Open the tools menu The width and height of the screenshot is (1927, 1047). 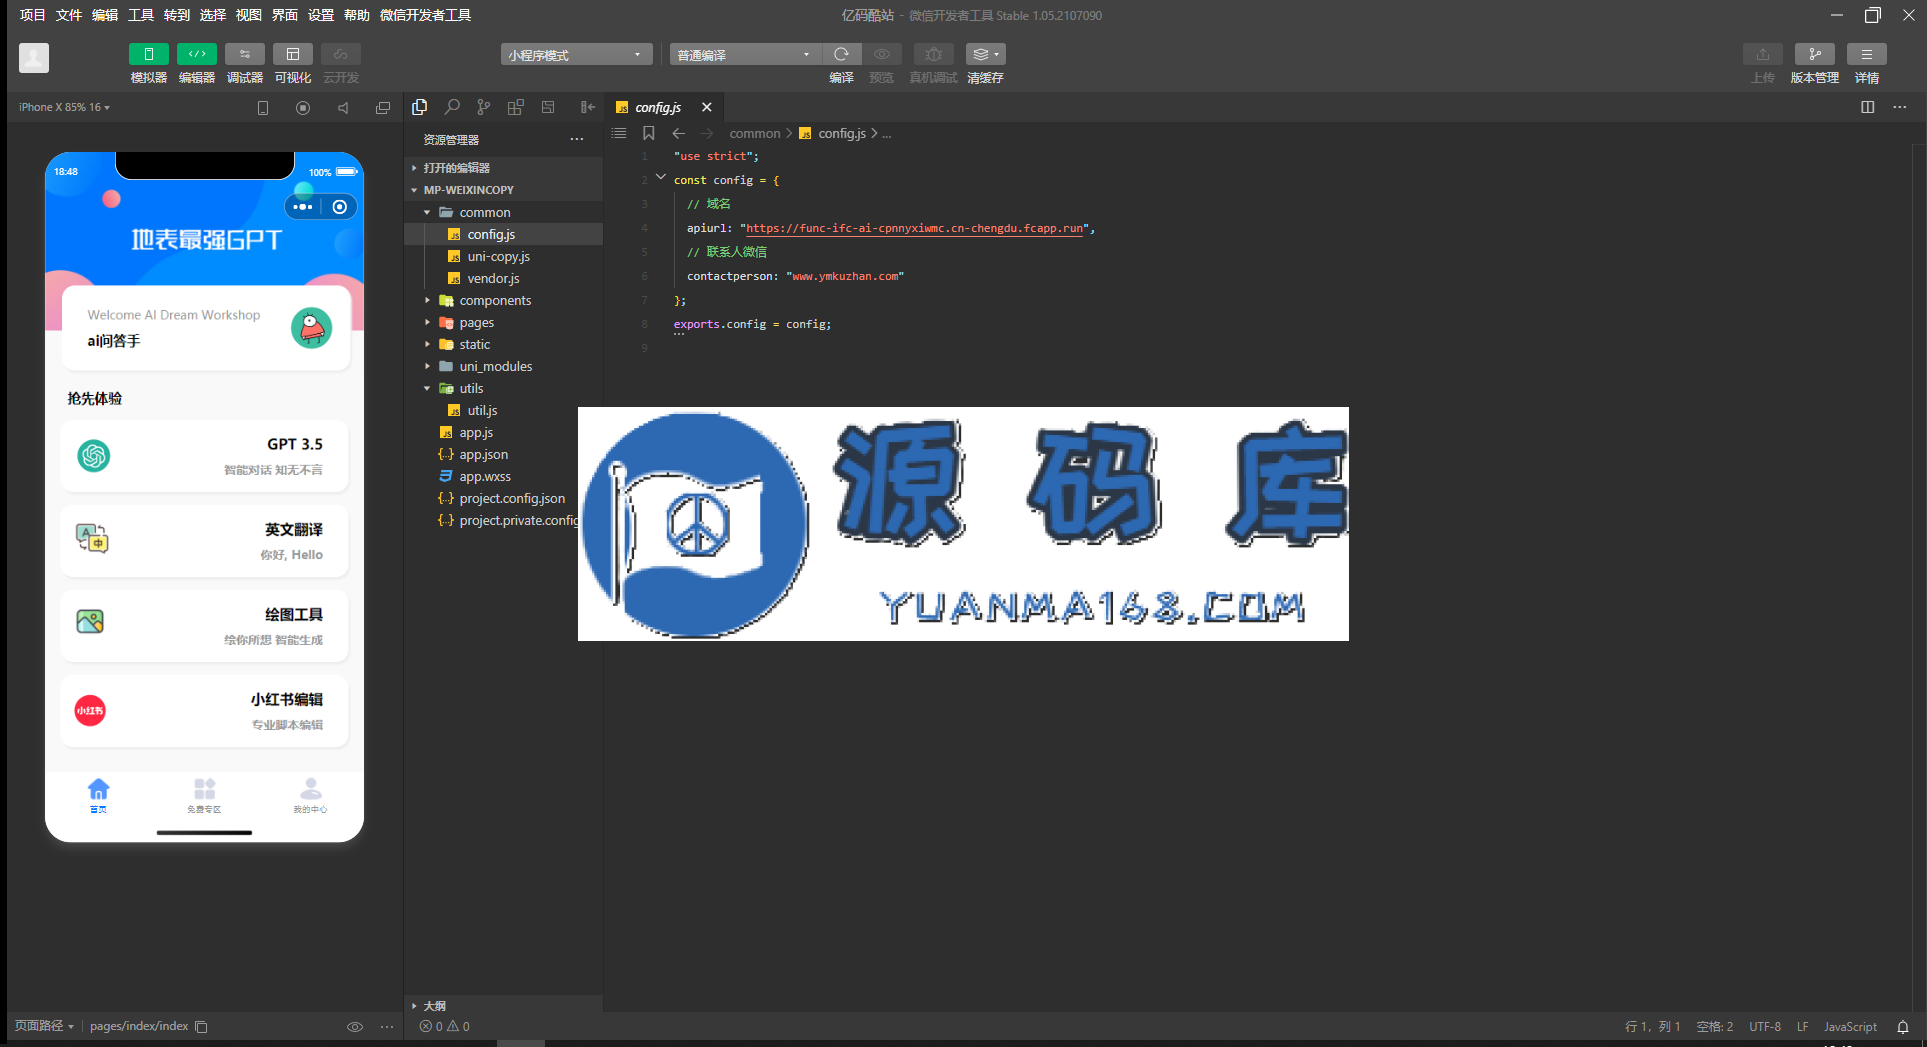point(141,15)
